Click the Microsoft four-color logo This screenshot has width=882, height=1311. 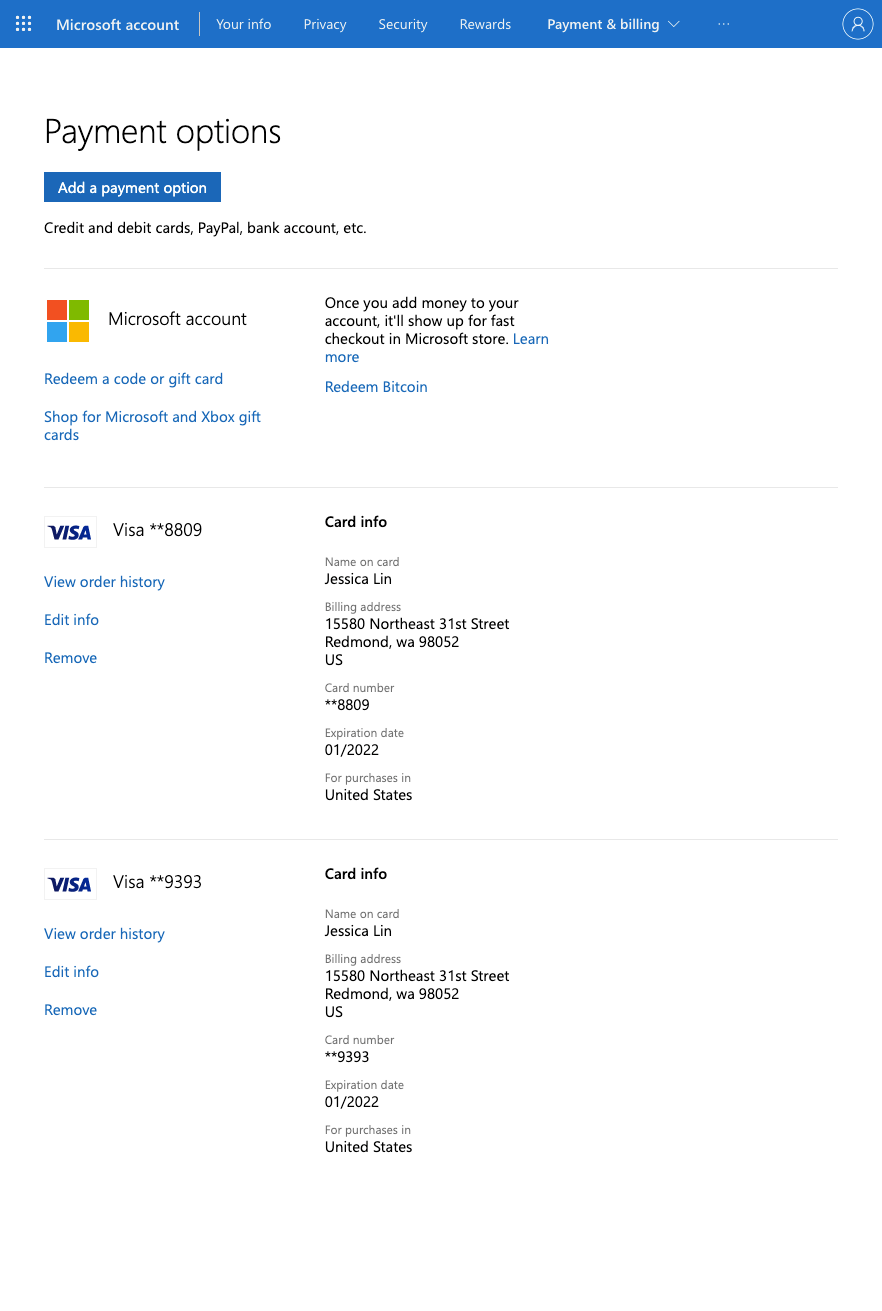68,320
